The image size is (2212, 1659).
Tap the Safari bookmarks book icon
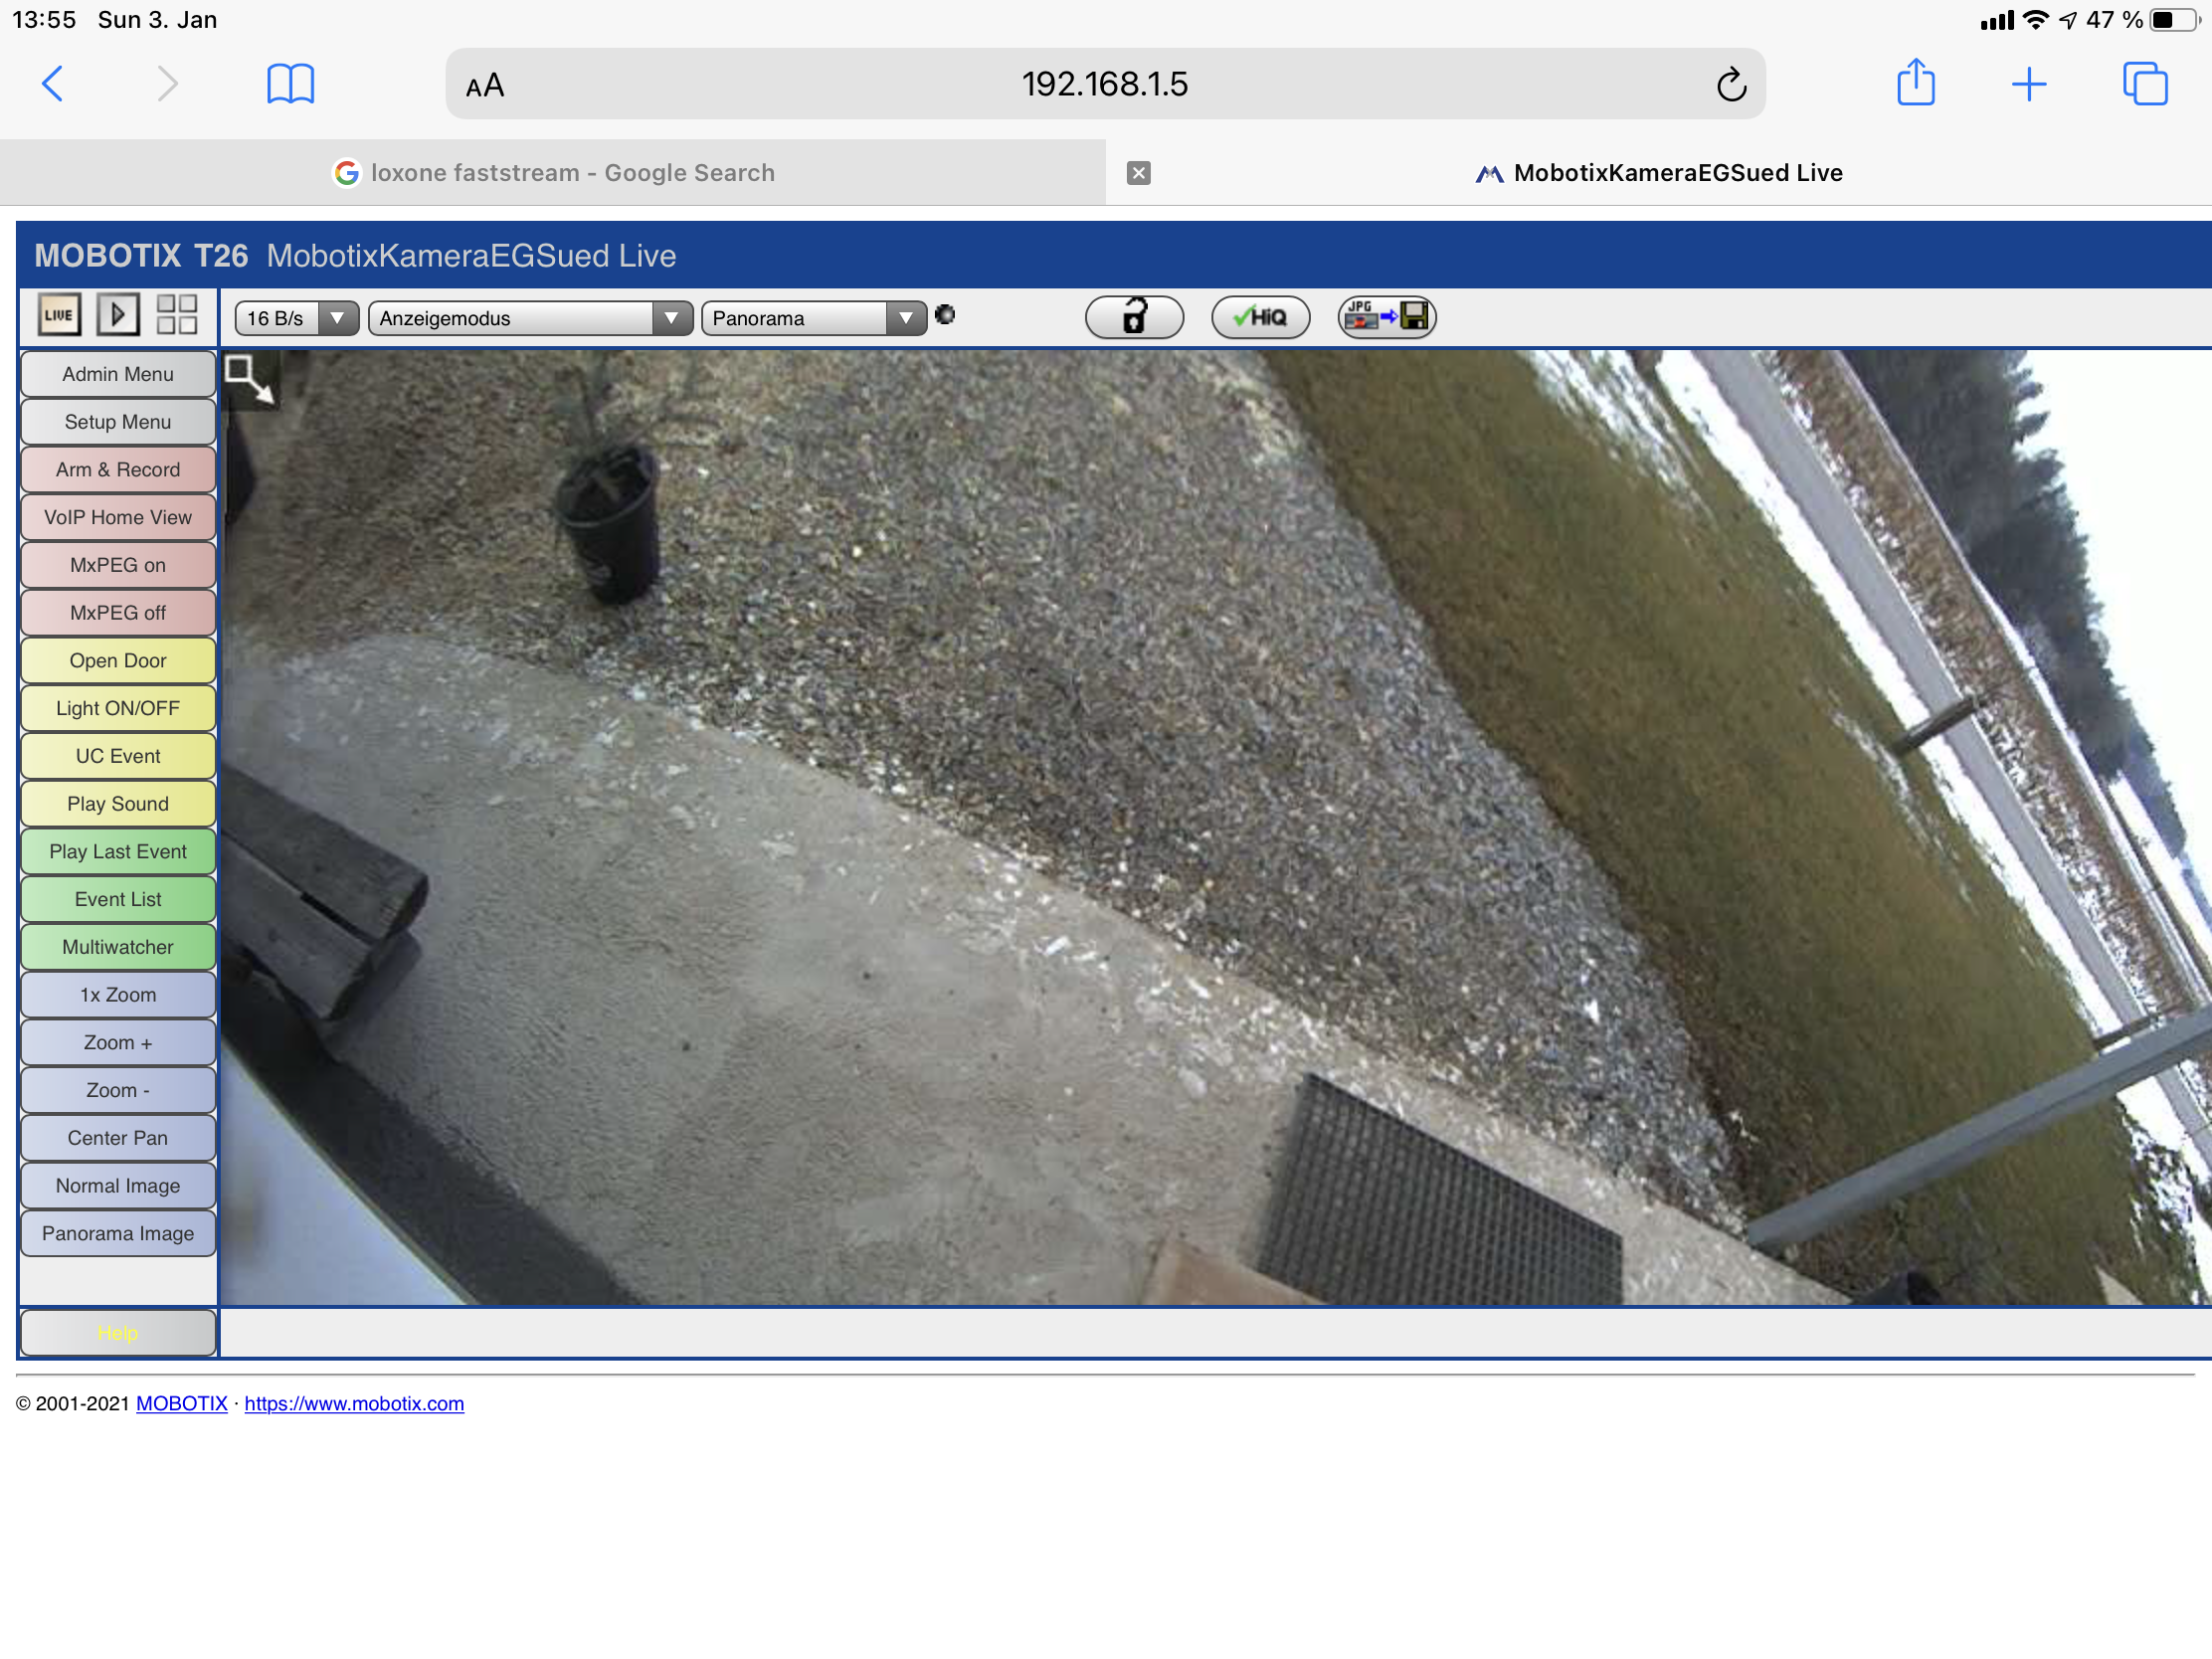[x=290, y=84]
